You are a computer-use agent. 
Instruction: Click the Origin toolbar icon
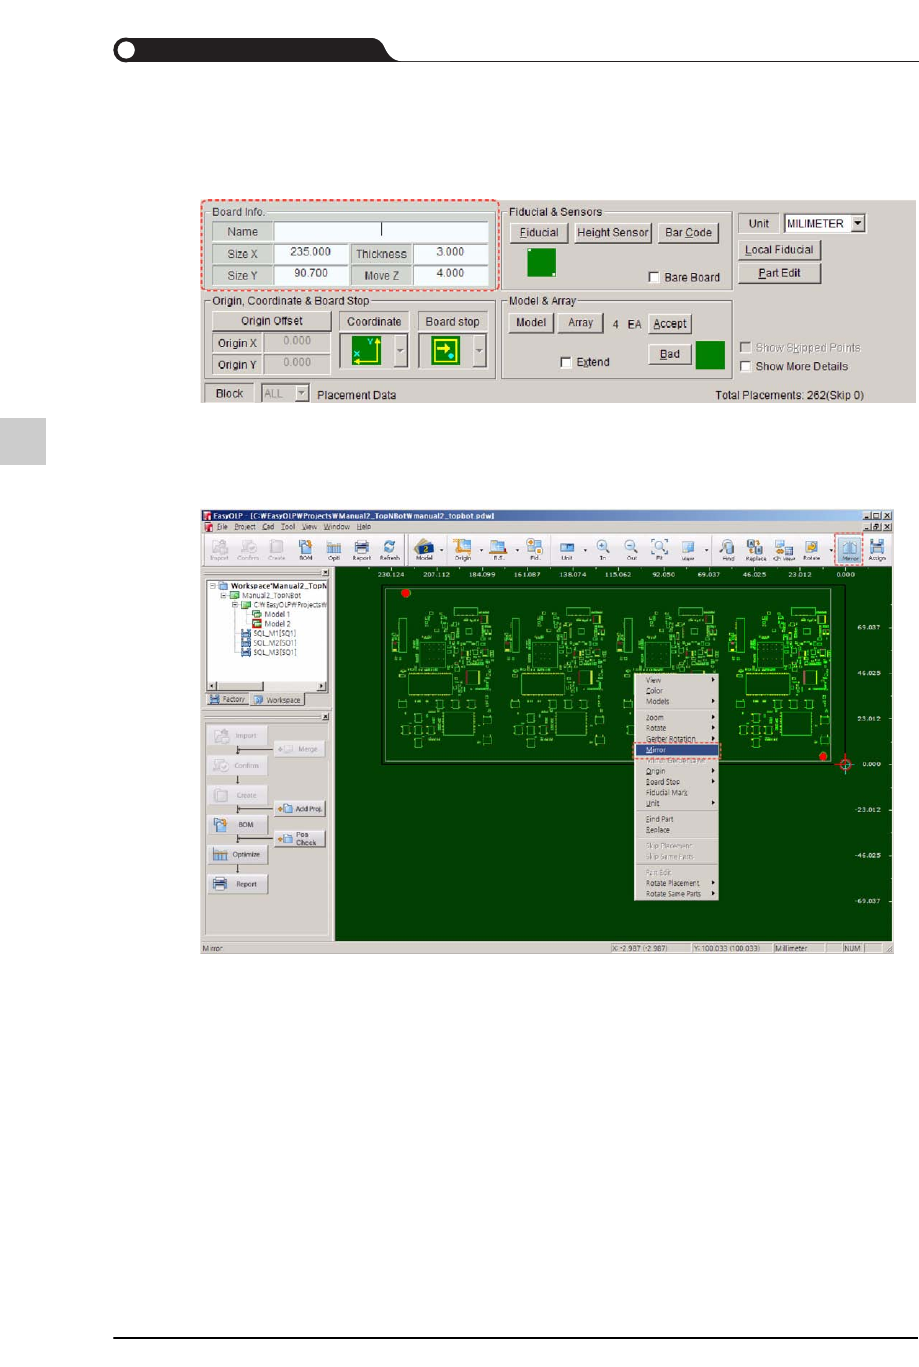point(463,548)
